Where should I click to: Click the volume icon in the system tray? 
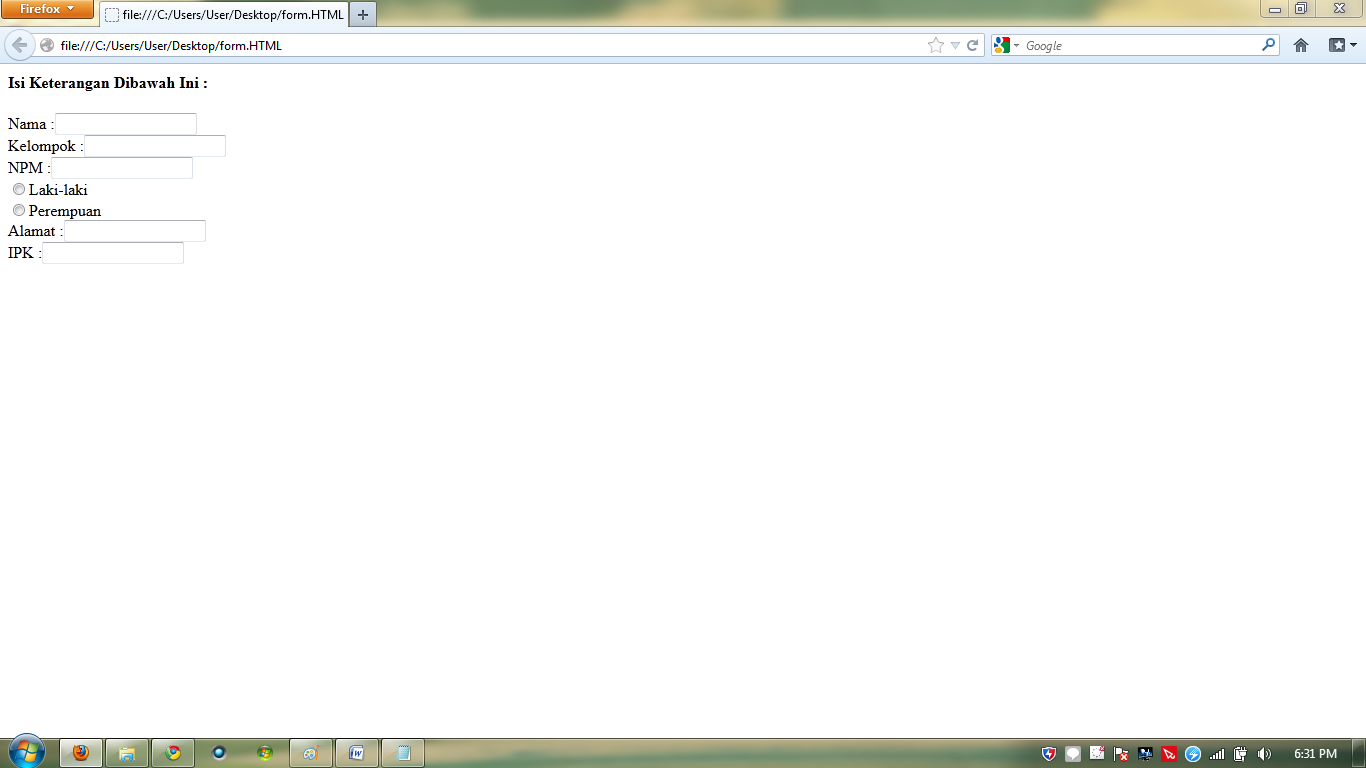point(1263,753)
